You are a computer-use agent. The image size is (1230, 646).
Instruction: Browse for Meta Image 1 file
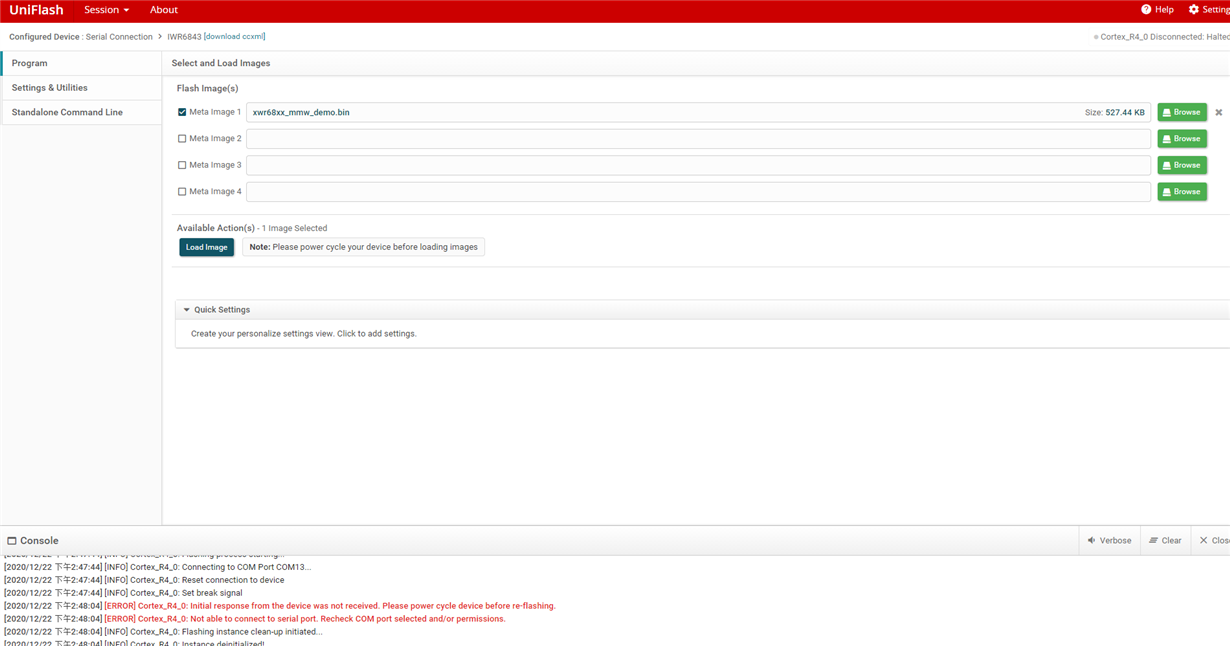[1182, 113]
